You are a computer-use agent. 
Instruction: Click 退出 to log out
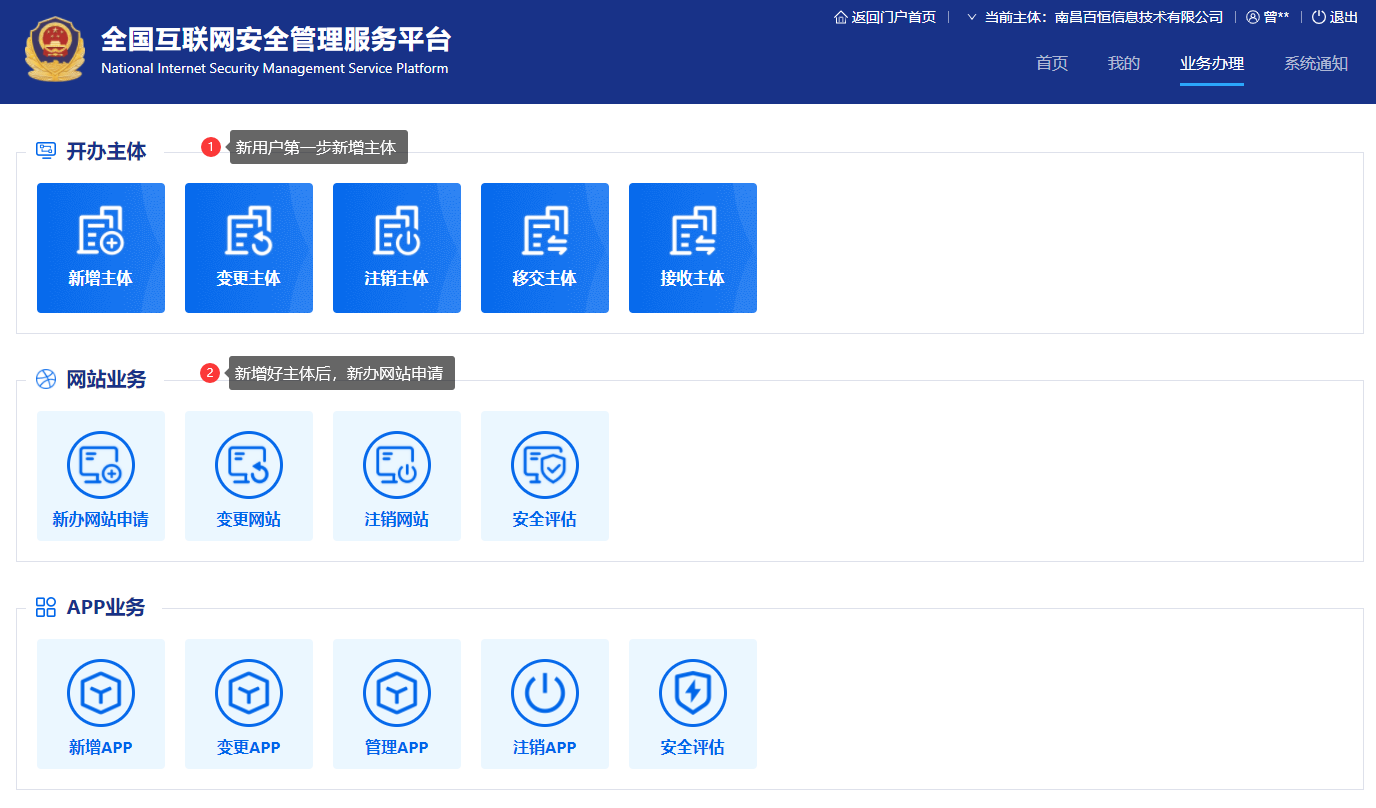[1334, 16]
